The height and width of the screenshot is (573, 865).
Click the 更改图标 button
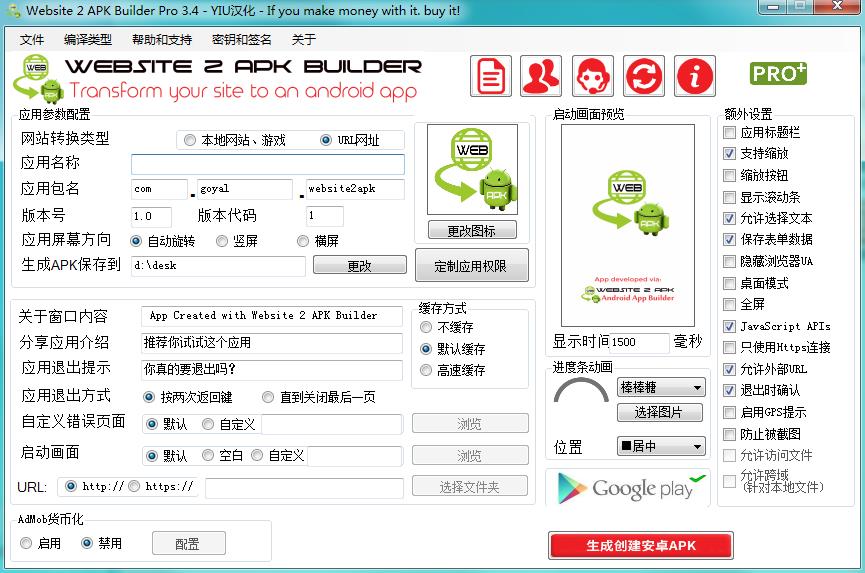[472, 231]
